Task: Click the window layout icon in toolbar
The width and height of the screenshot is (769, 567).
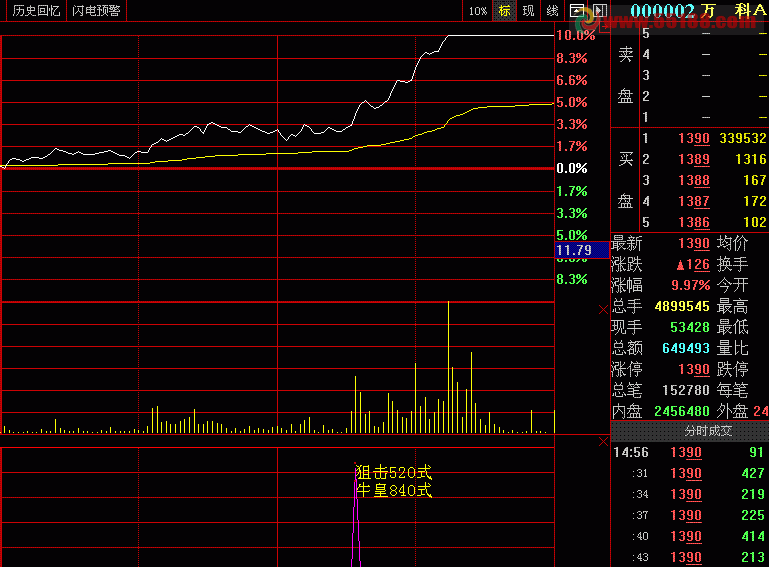Action: pyautogui.click(x=576, y=11)
